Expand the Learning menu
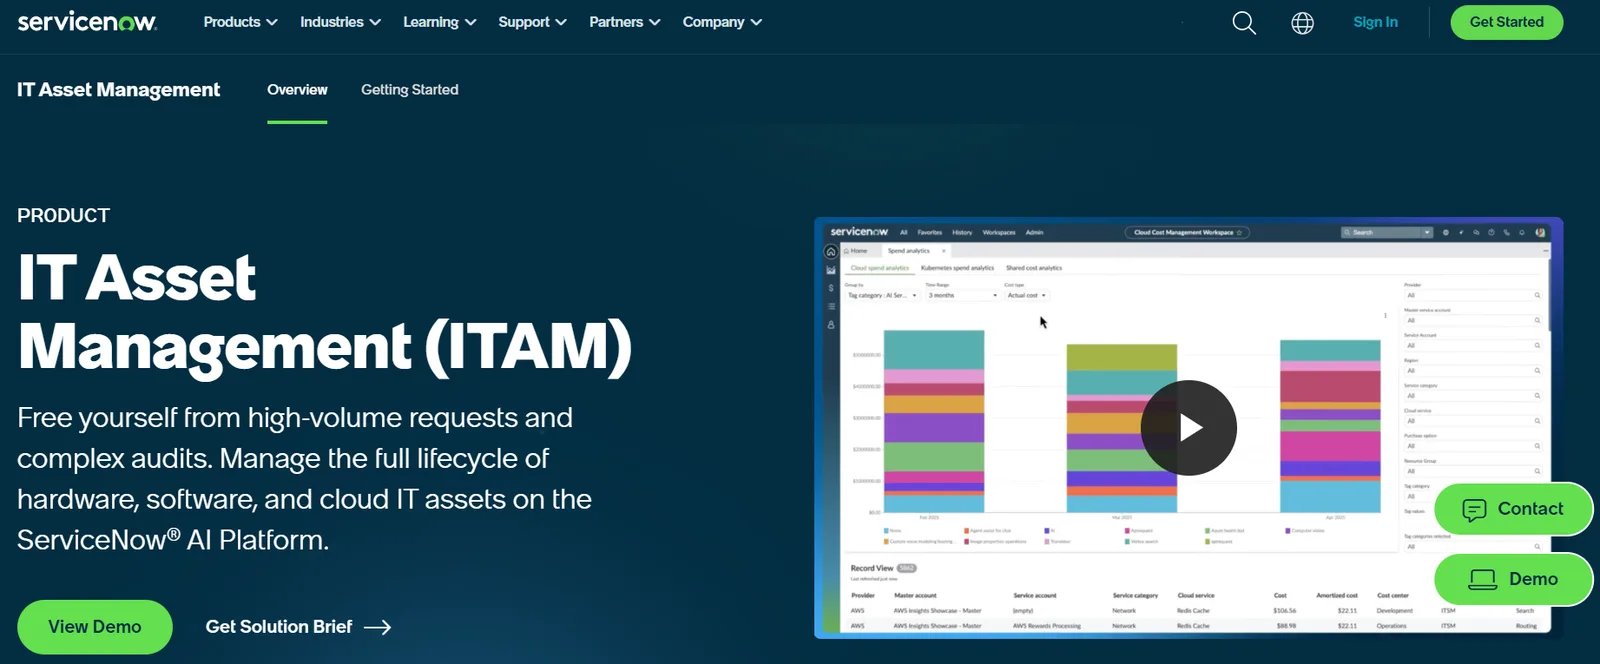Screen dimensions: 1600x664 (439, 22)
